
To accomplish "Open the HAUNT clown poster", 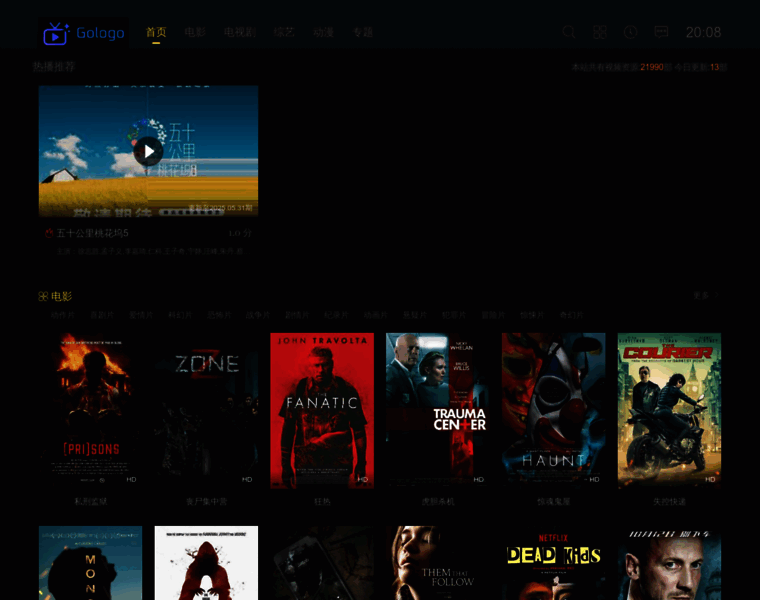I will click(554, 411).
